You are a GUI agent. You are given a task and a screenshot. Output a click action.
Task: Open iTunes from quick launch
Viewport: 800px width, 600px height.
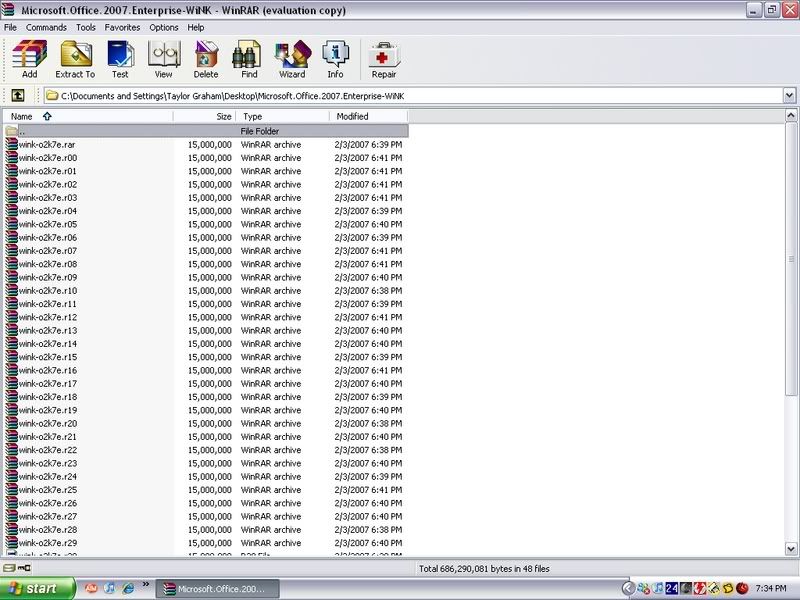tap(109, 588)
